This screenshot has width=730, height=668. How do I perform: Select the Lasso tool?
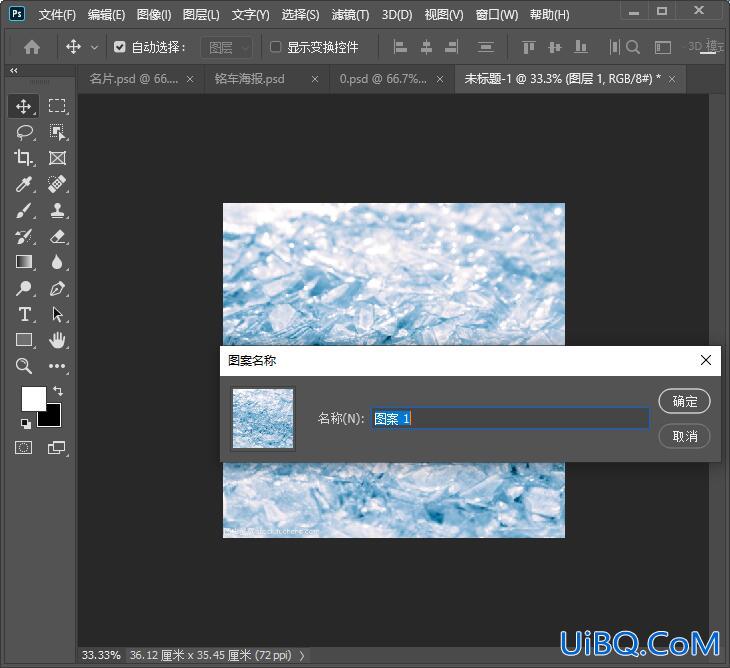[23, 132]
